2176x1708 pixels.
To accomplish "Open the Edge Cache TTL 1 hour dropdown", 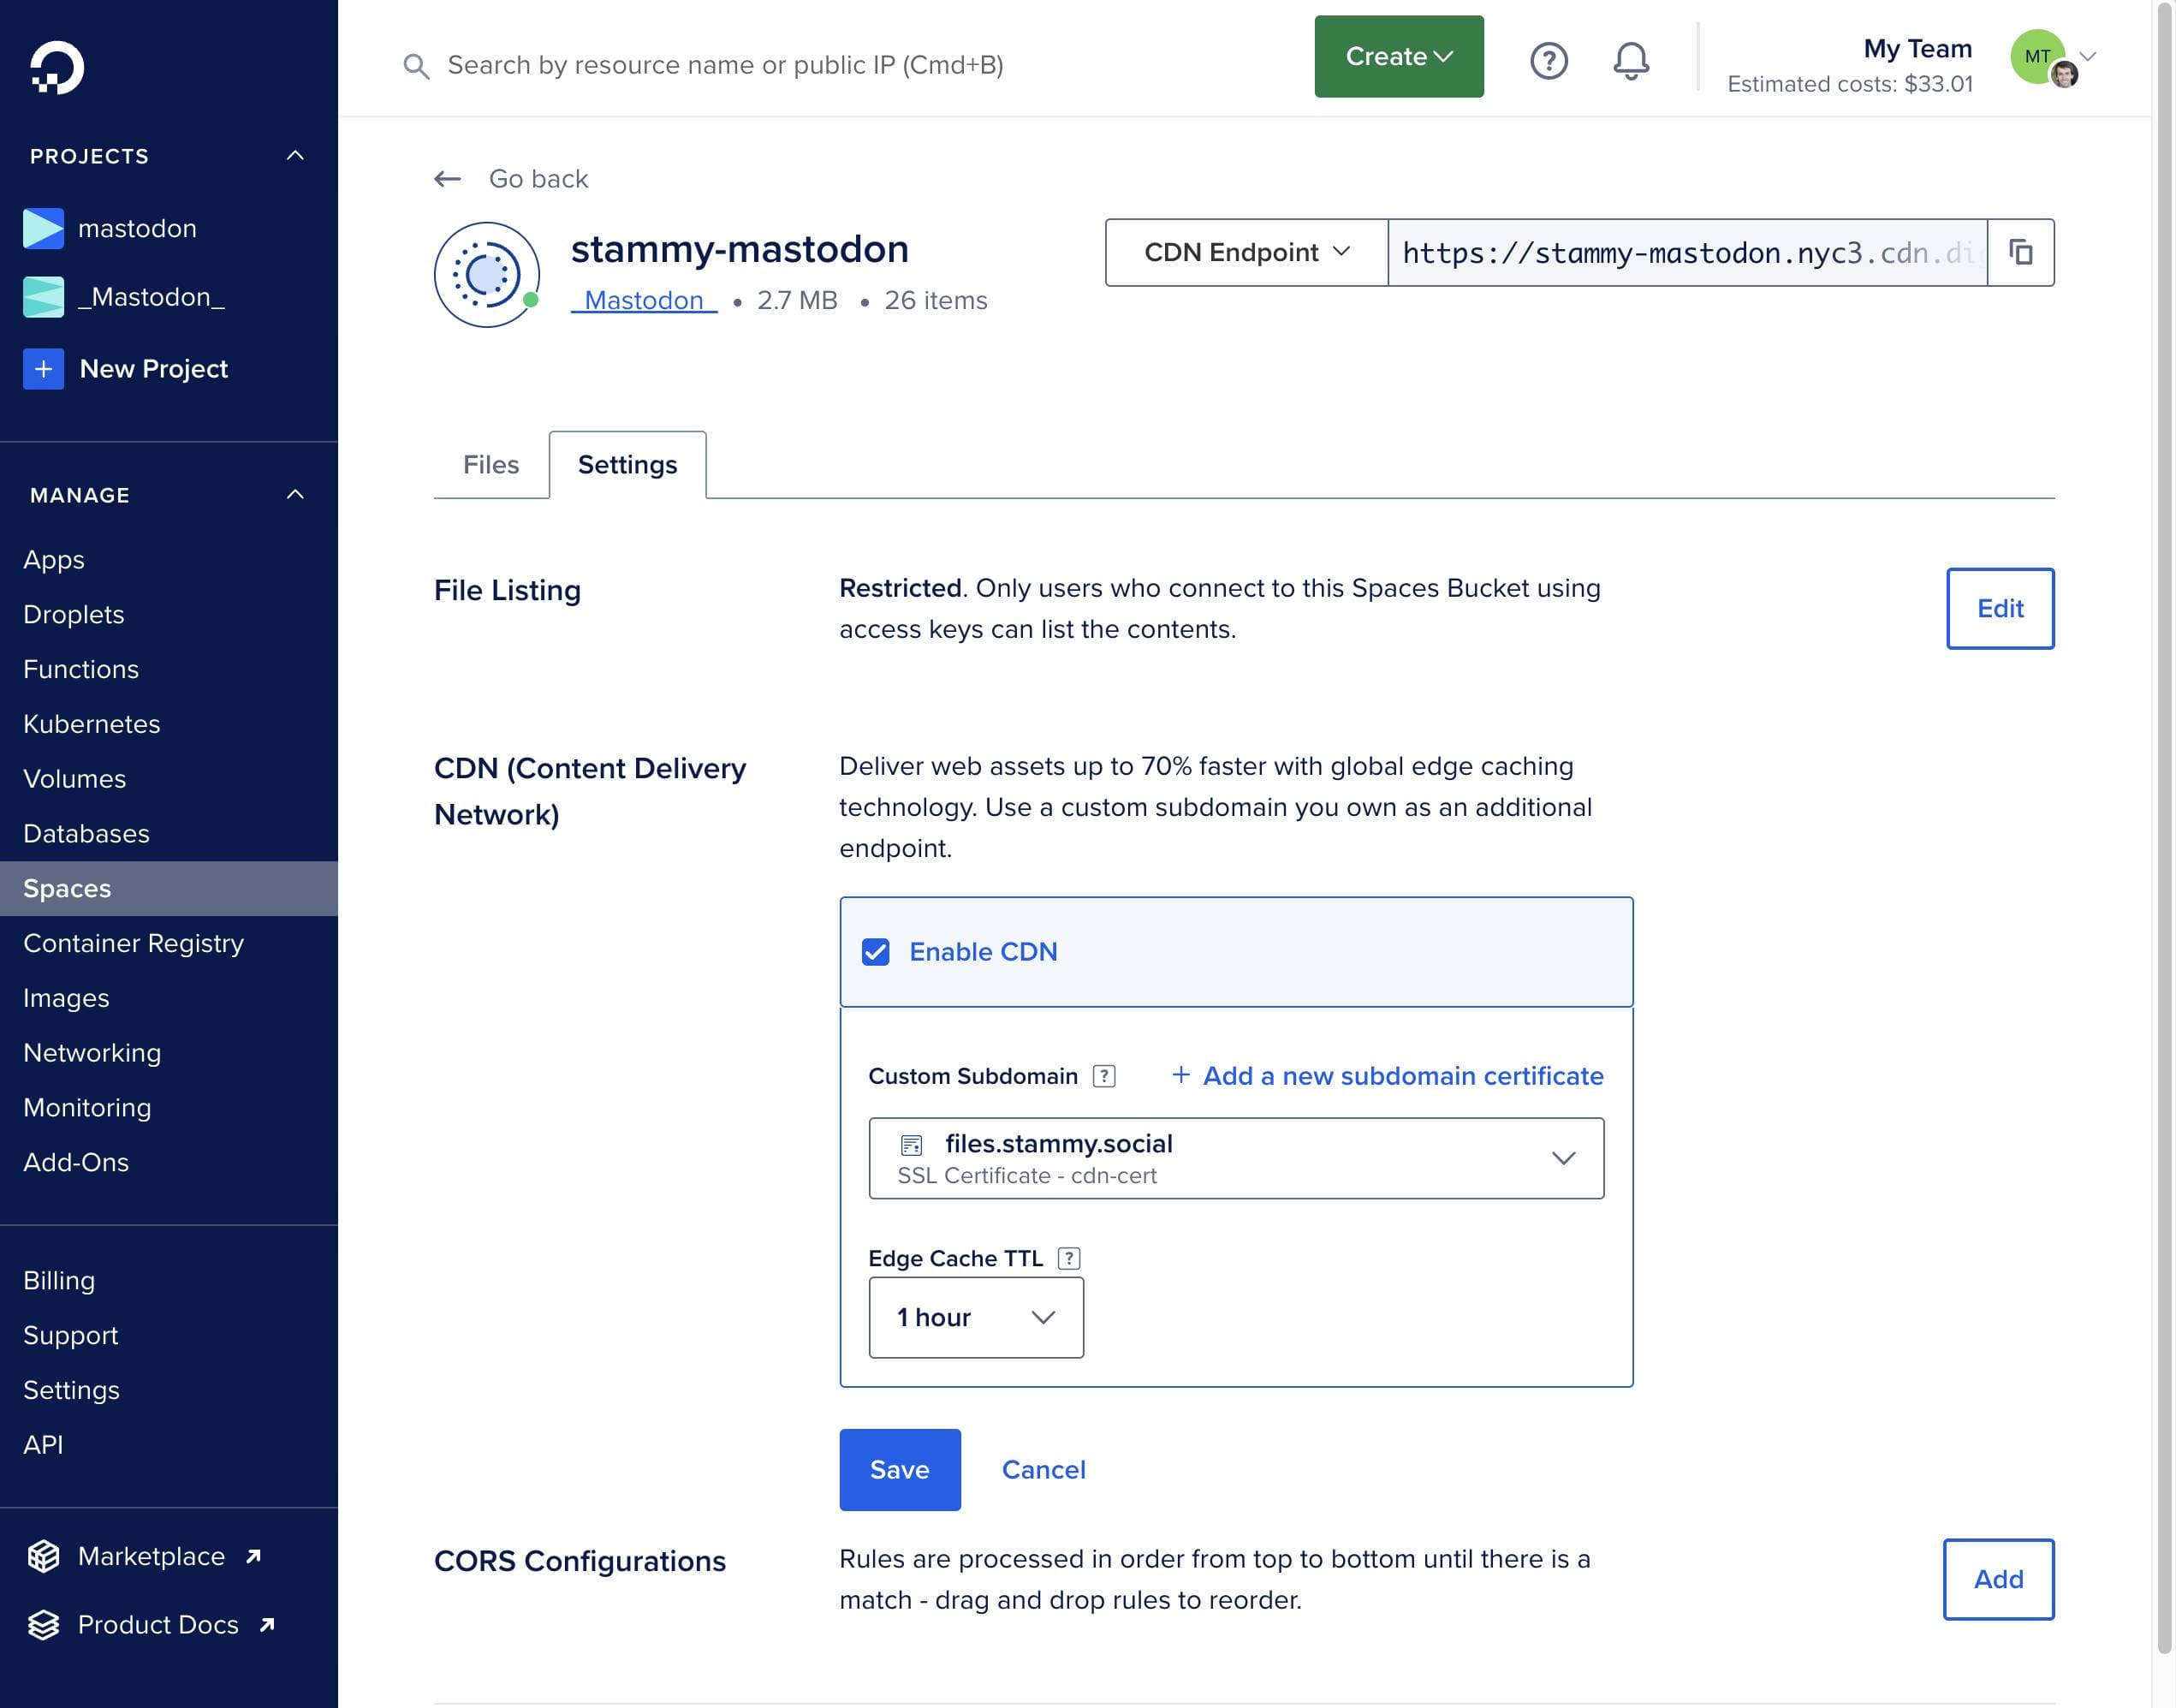I will pyautogui.click(x=975, y=1317).
